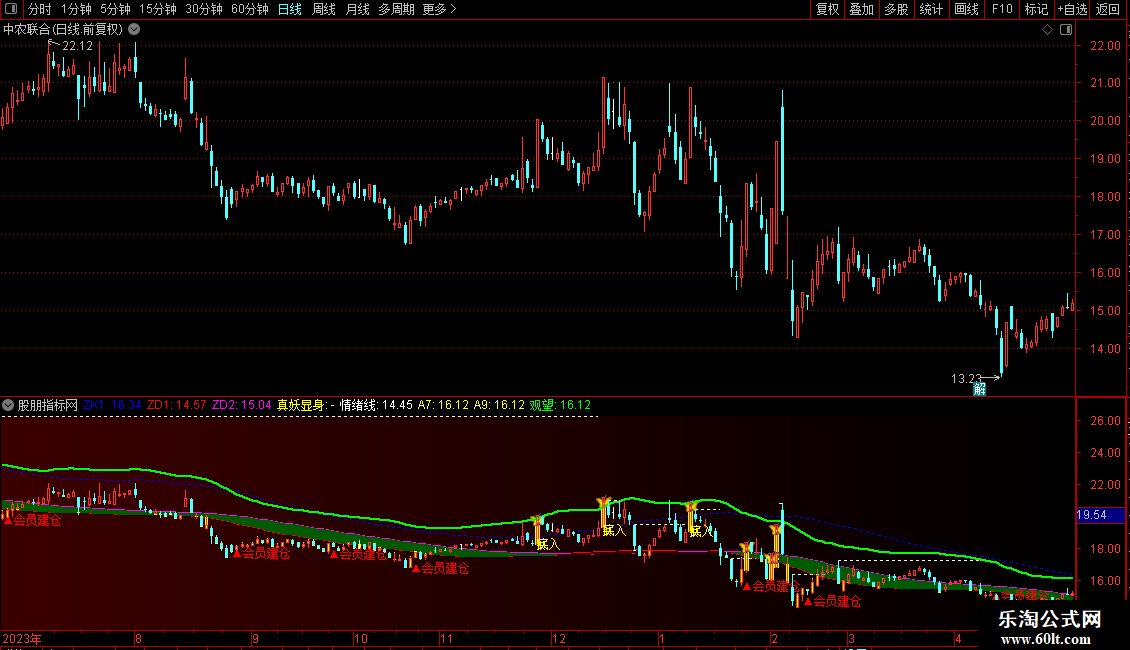
Task: Toggle the left panel layout icon
Action: tap(11, 9)
